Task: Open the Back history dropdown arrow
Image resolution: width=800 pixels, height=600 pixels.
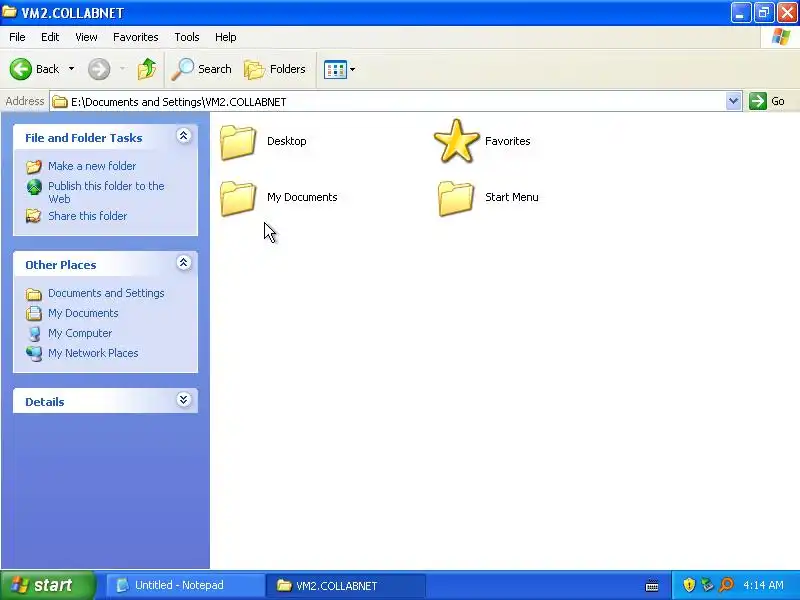Action: pos(71,69)
